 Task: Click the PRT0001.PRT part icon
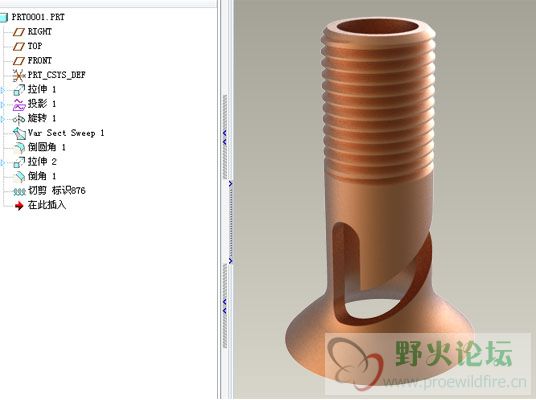pos(3,17)
